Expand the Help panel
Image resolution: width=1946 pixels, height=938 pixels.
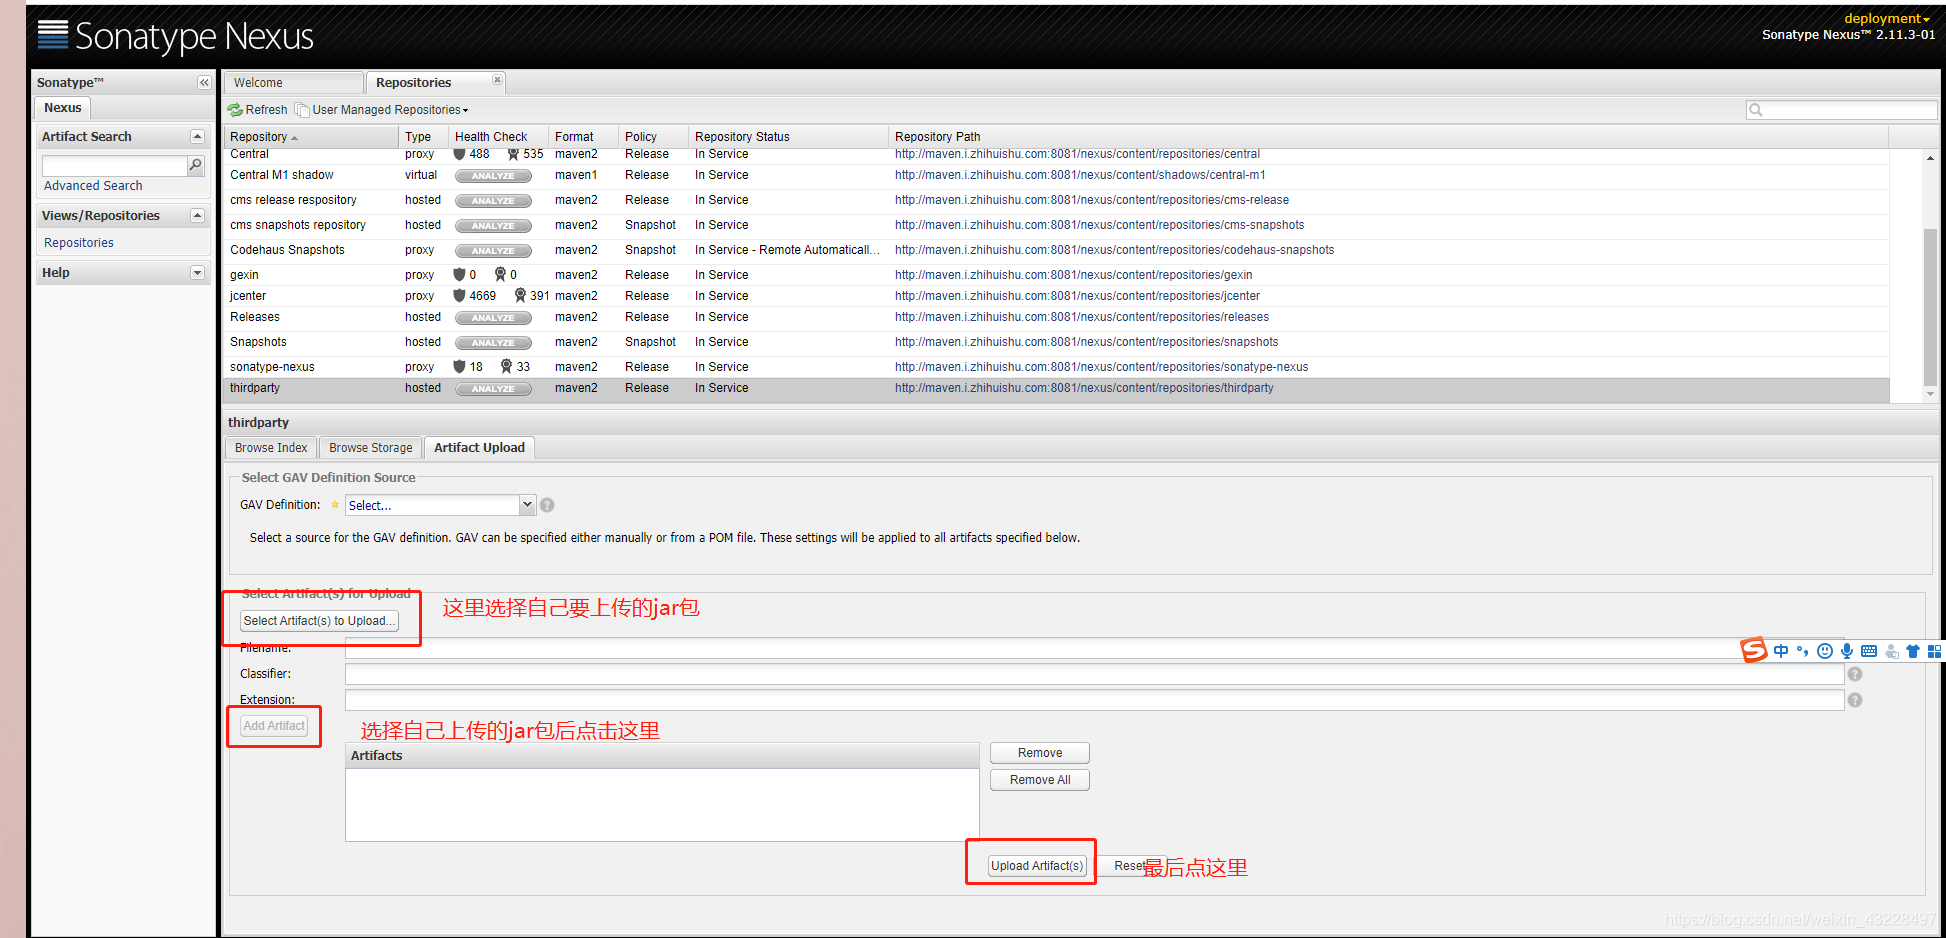click(197, 273)
